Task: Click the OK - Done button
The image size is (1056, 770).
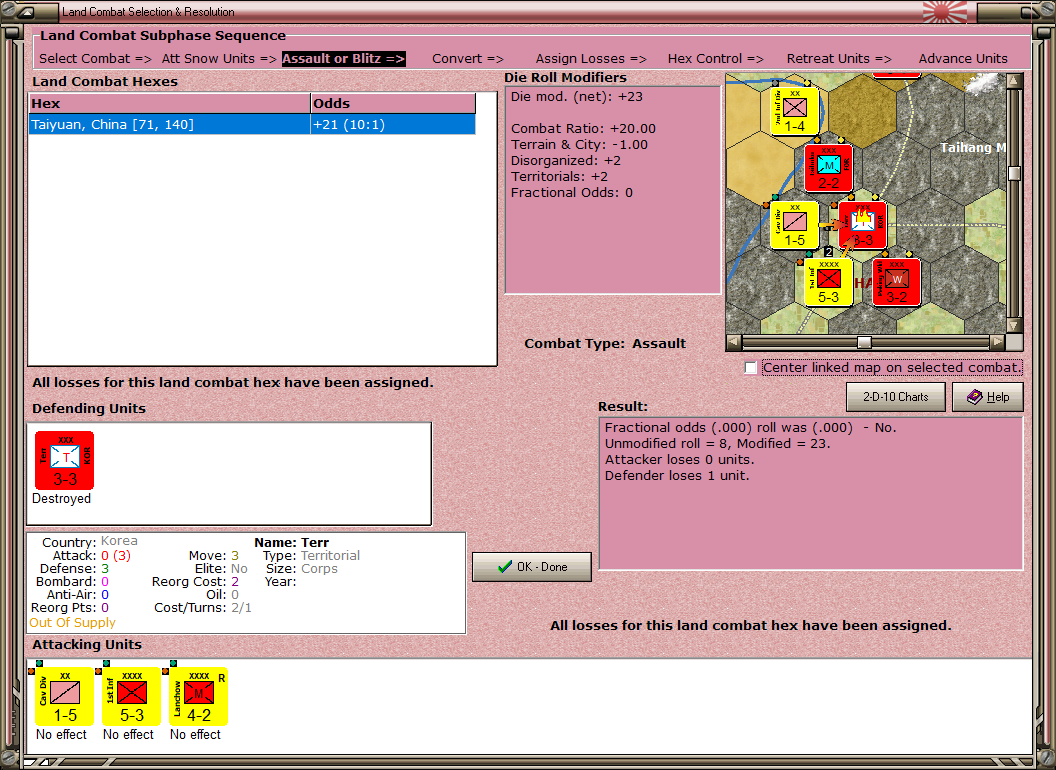Action: [532, 567]
